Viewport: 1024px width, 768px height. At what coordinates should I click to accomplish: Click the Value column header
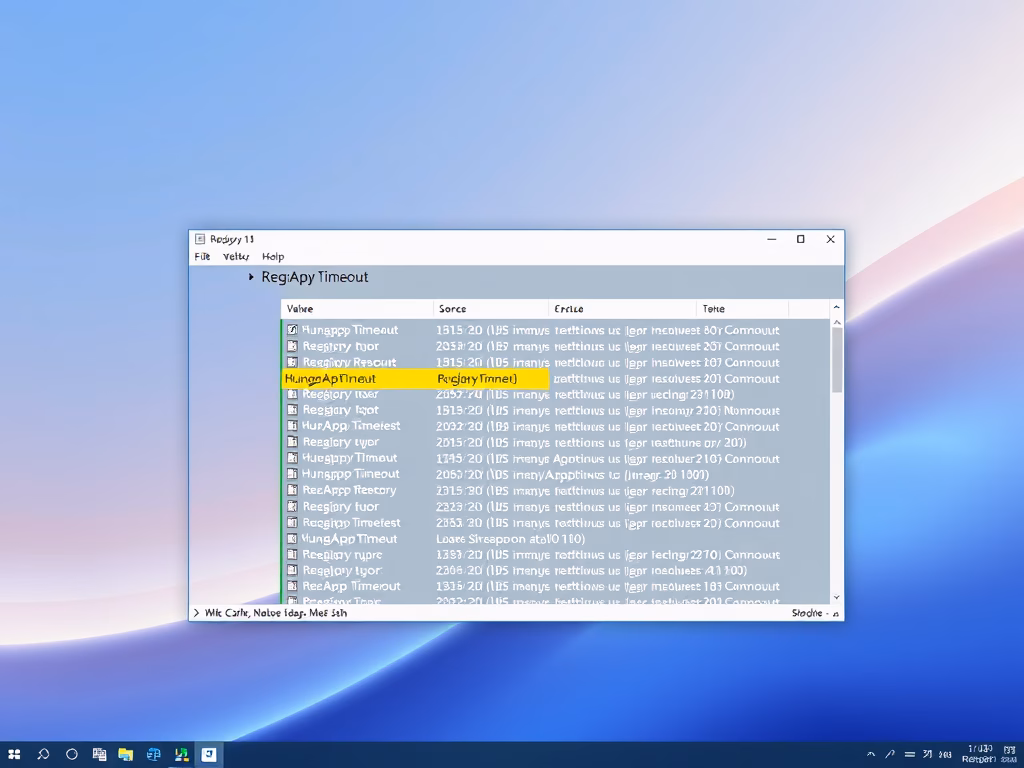[x=300, y=309]
